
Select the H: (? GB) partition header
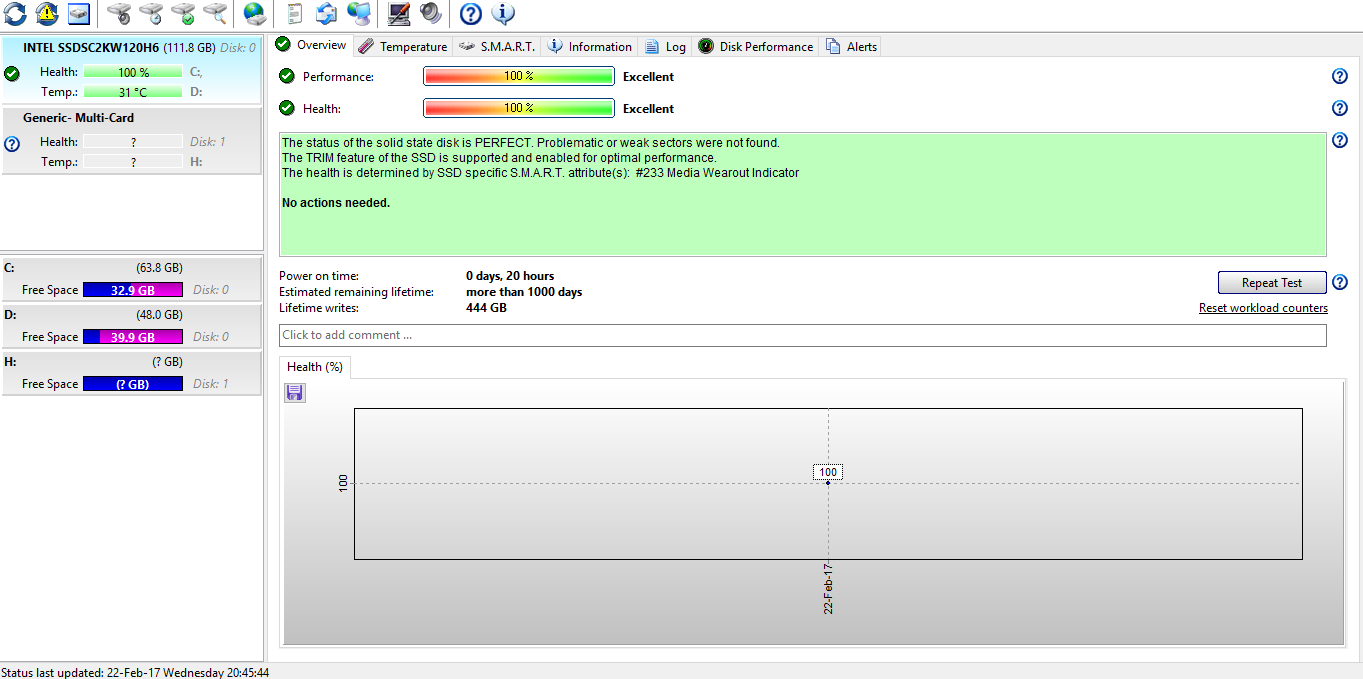(x=132, y=362)
